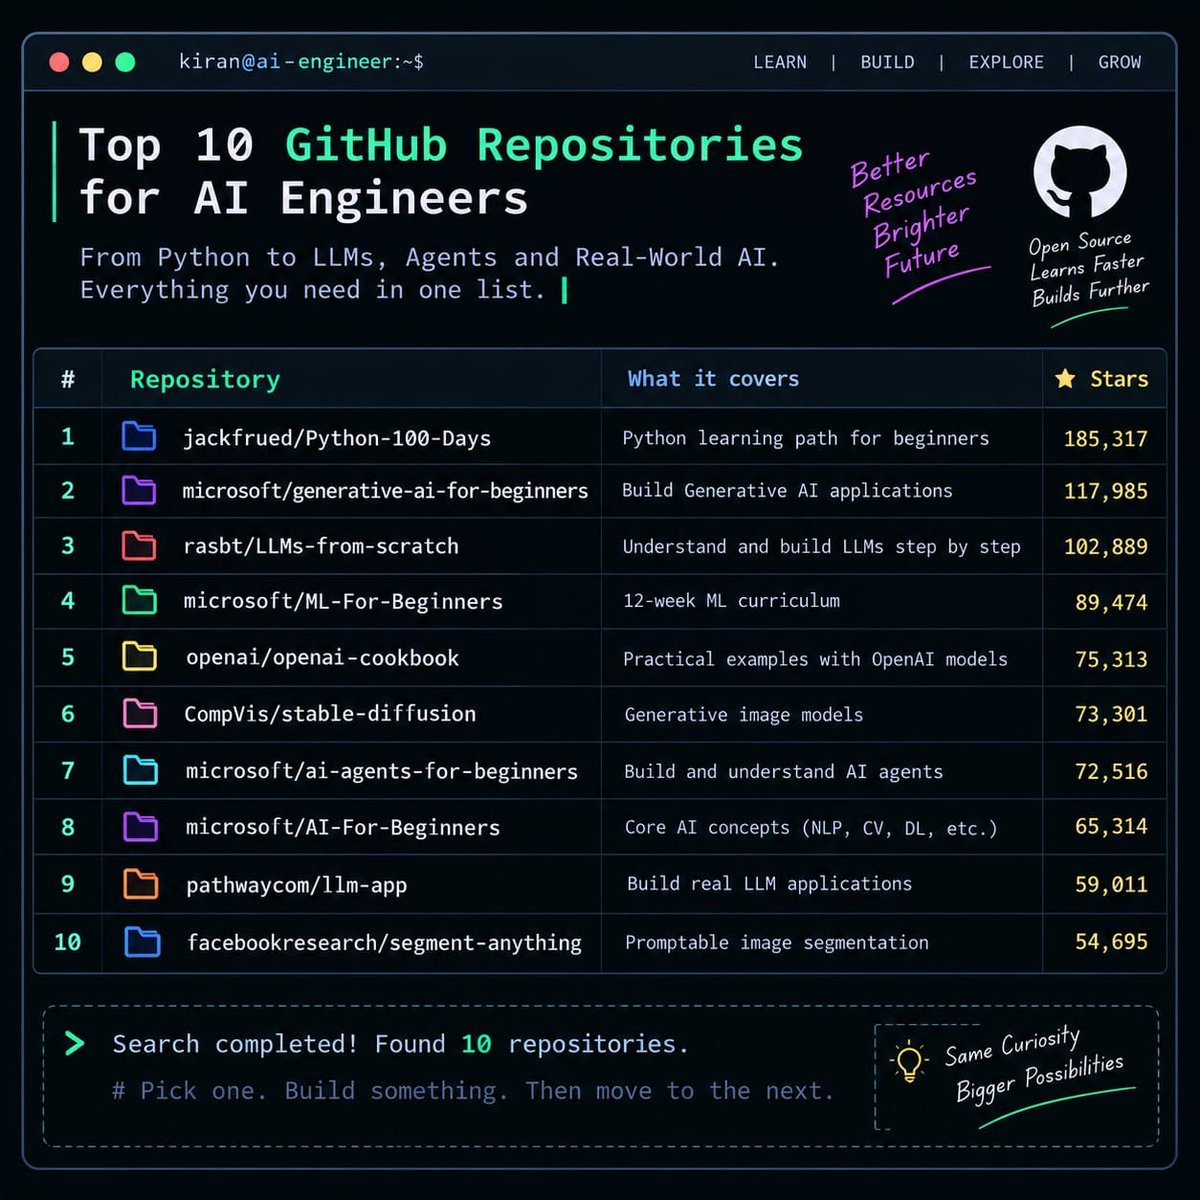This screenshot has height=1200, width=1200.
Task: Click the red window dot
Action: (59, 62)
